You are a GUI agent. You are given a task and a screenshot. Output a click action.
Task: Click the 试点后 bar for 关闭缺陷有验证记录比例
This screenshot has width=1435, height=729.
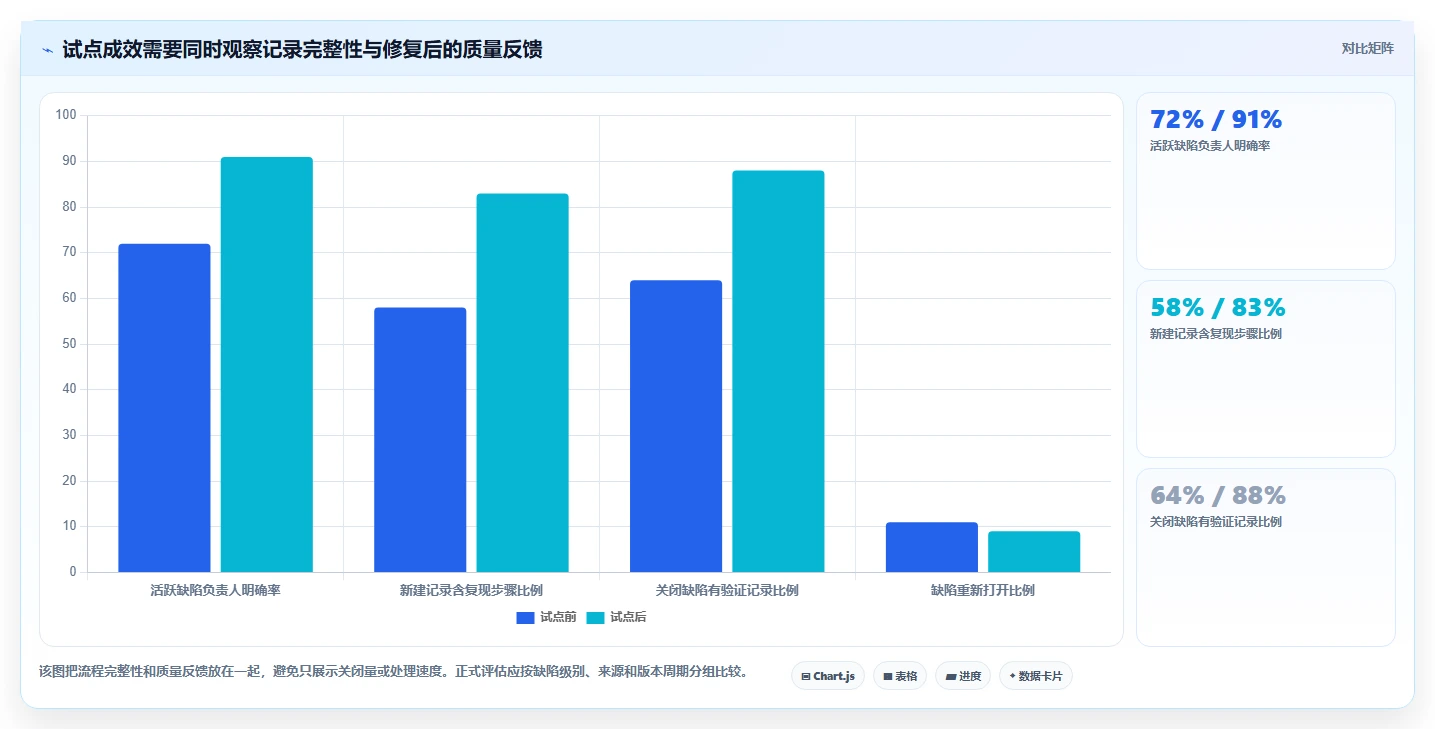(779, 371)
